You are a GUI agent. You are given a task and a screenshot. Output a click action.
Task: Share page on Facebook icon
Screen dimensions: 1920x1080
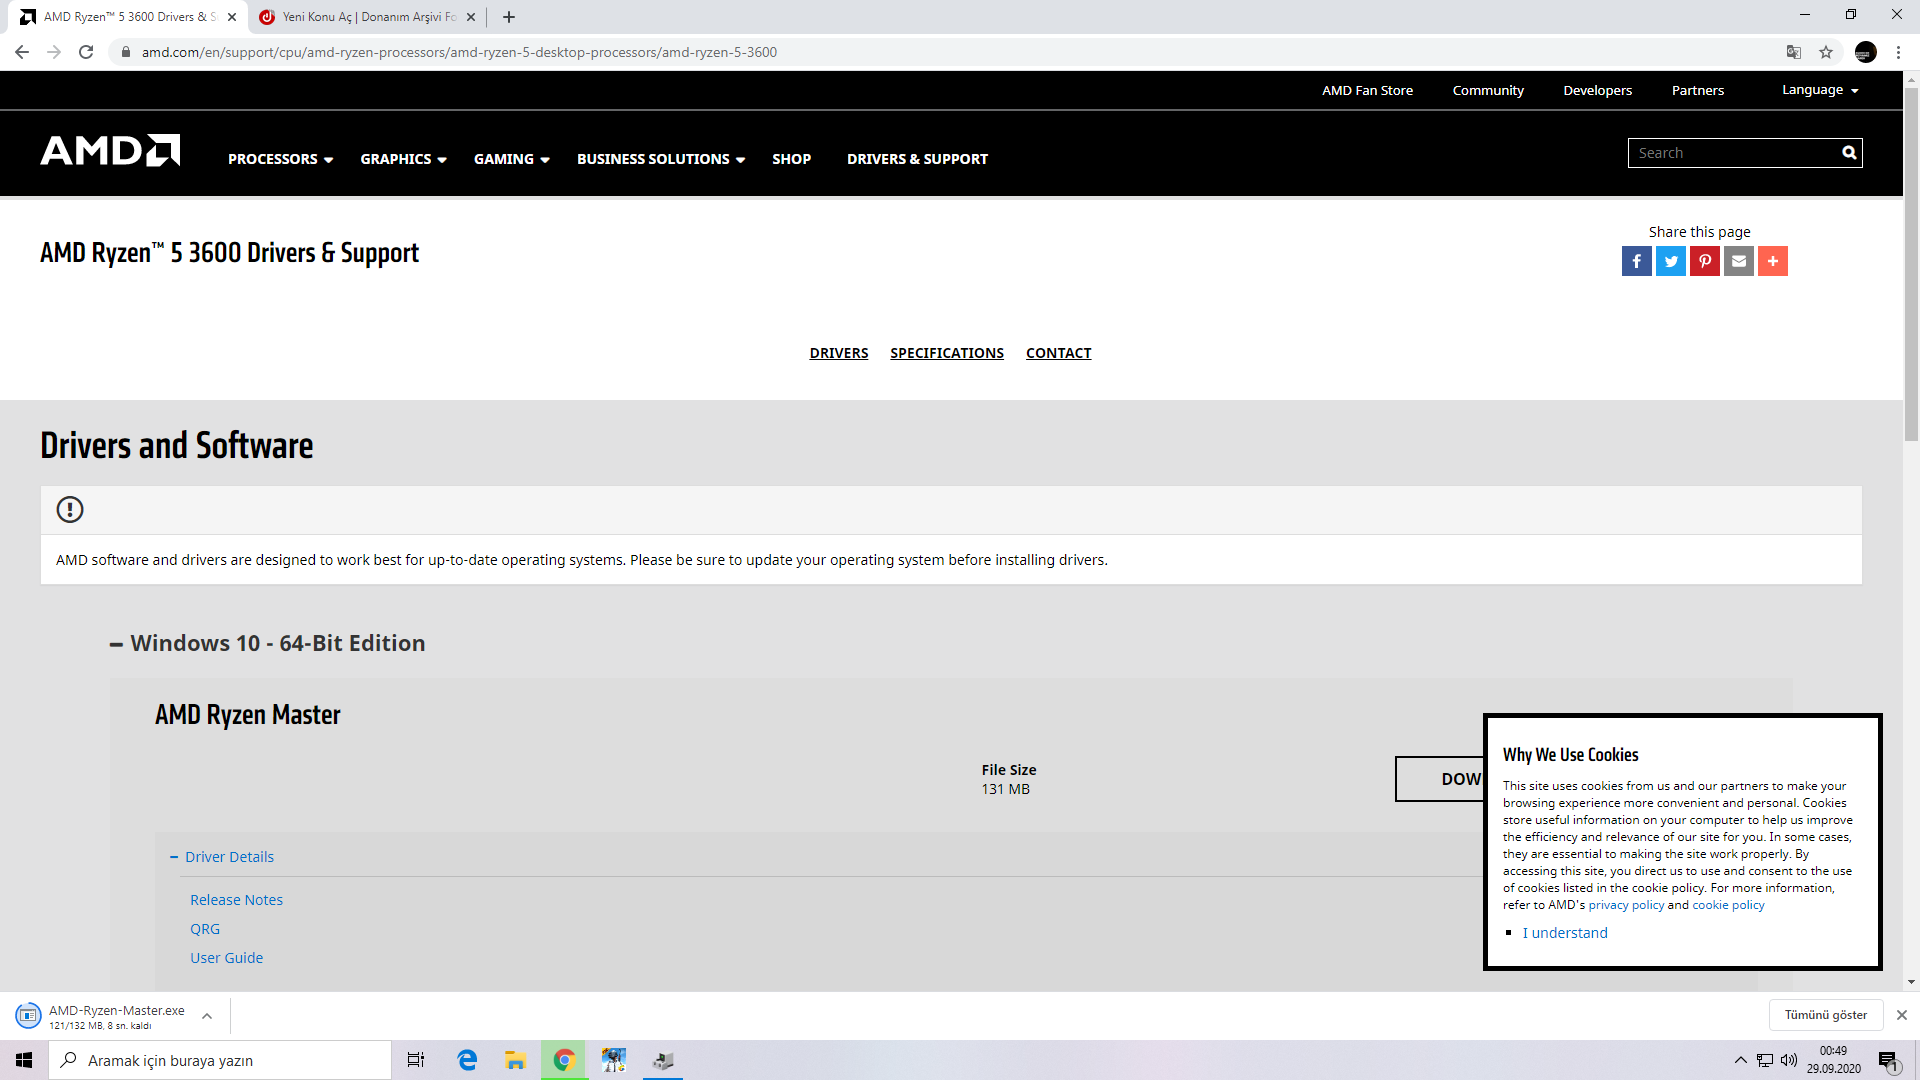click(1636, 261)
